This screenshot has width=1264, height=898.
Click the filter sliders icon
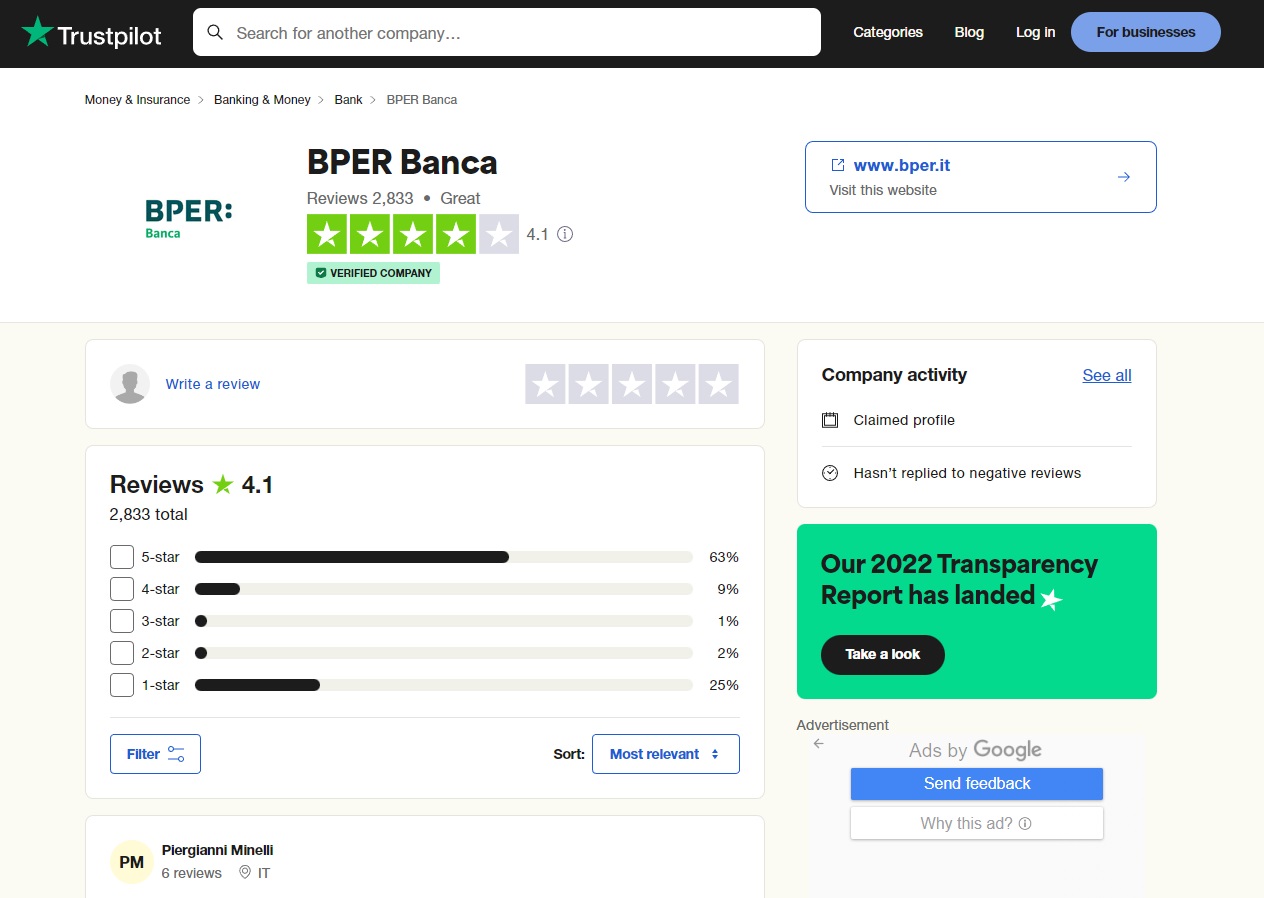click(176, 754)
